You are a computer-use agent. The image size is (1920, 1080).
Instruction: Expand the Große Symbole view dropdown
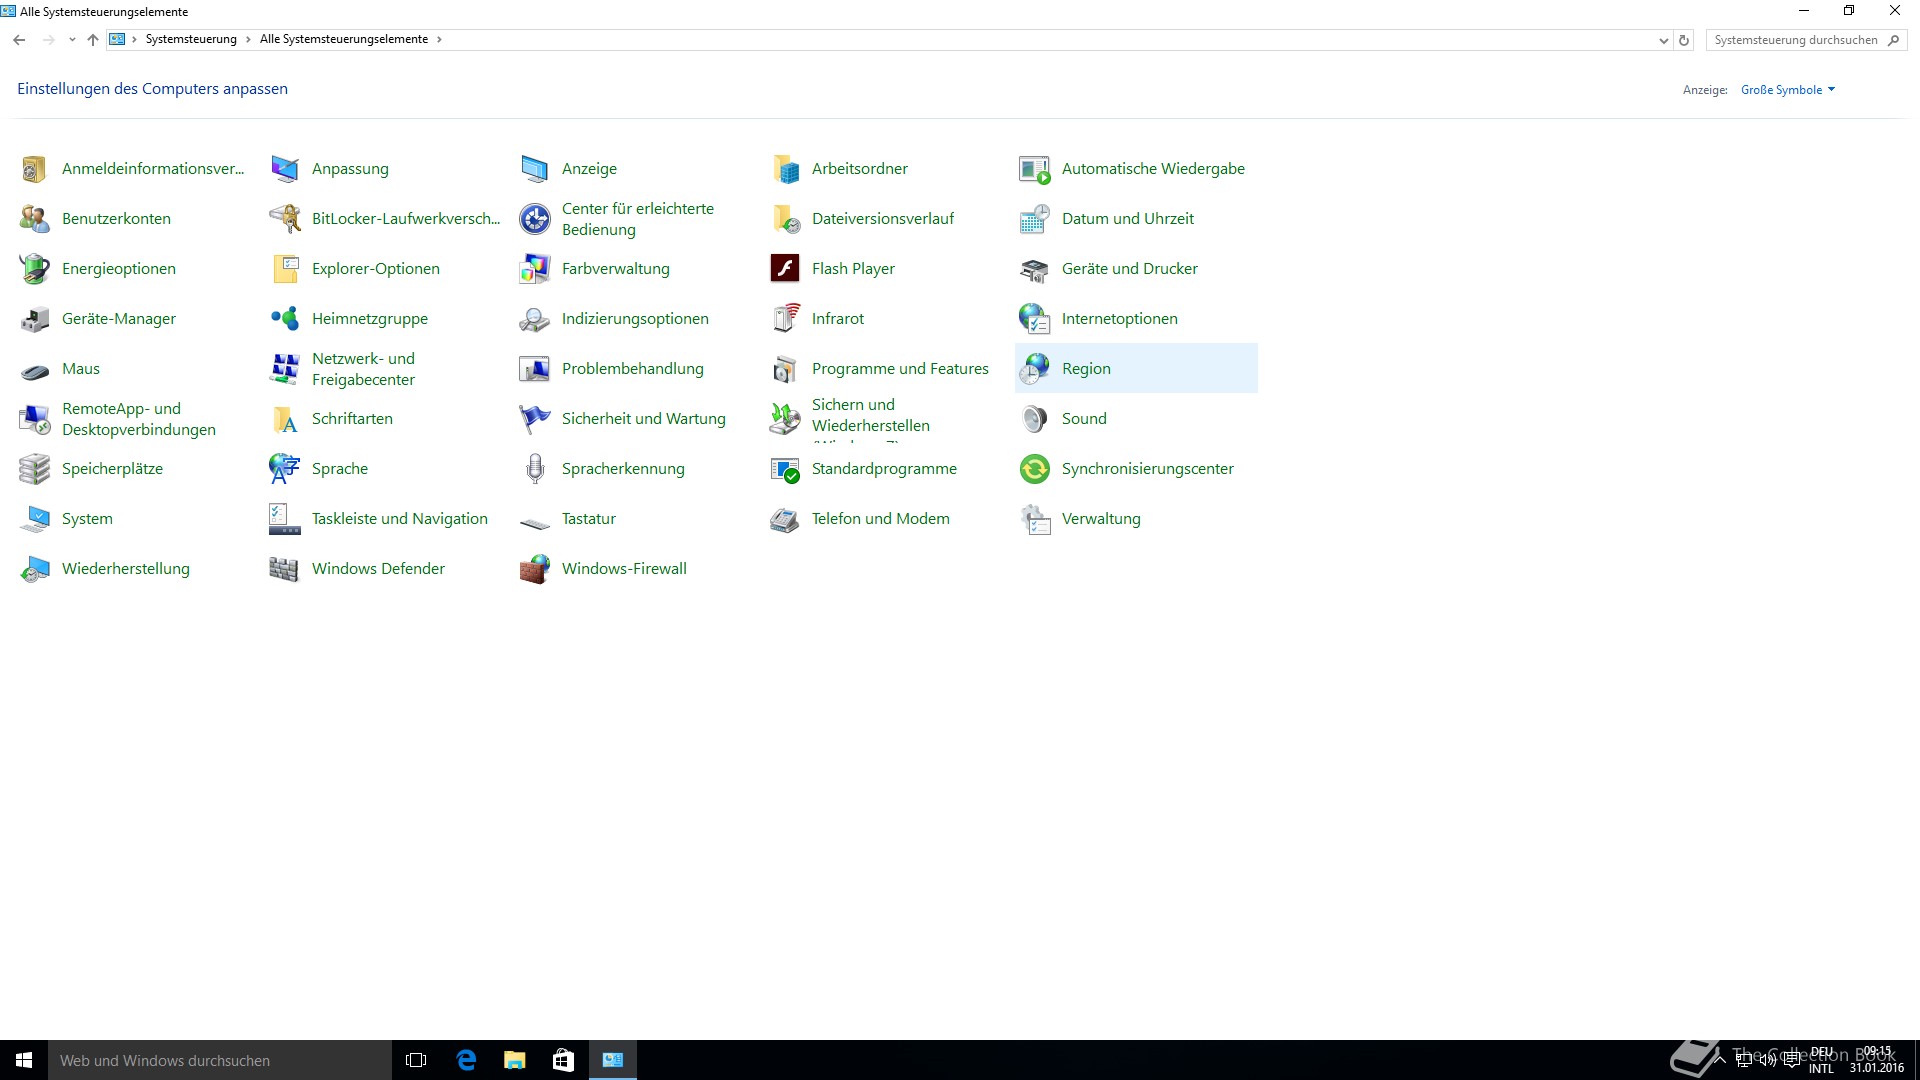(x=1788, y=90)
